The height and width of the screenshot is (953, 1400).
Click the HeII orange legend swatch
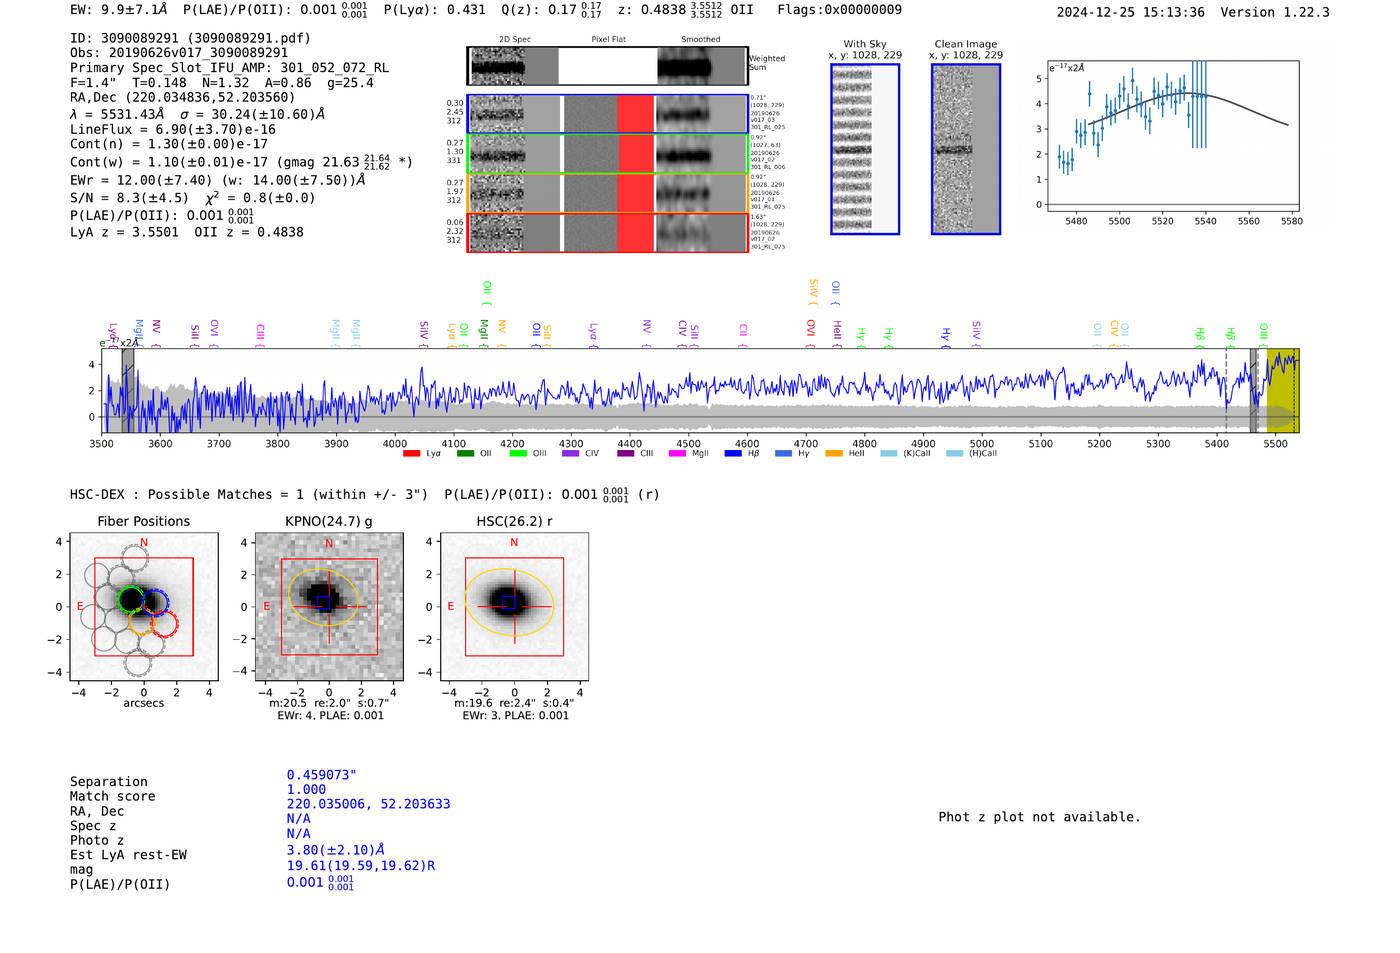point(834,453)
